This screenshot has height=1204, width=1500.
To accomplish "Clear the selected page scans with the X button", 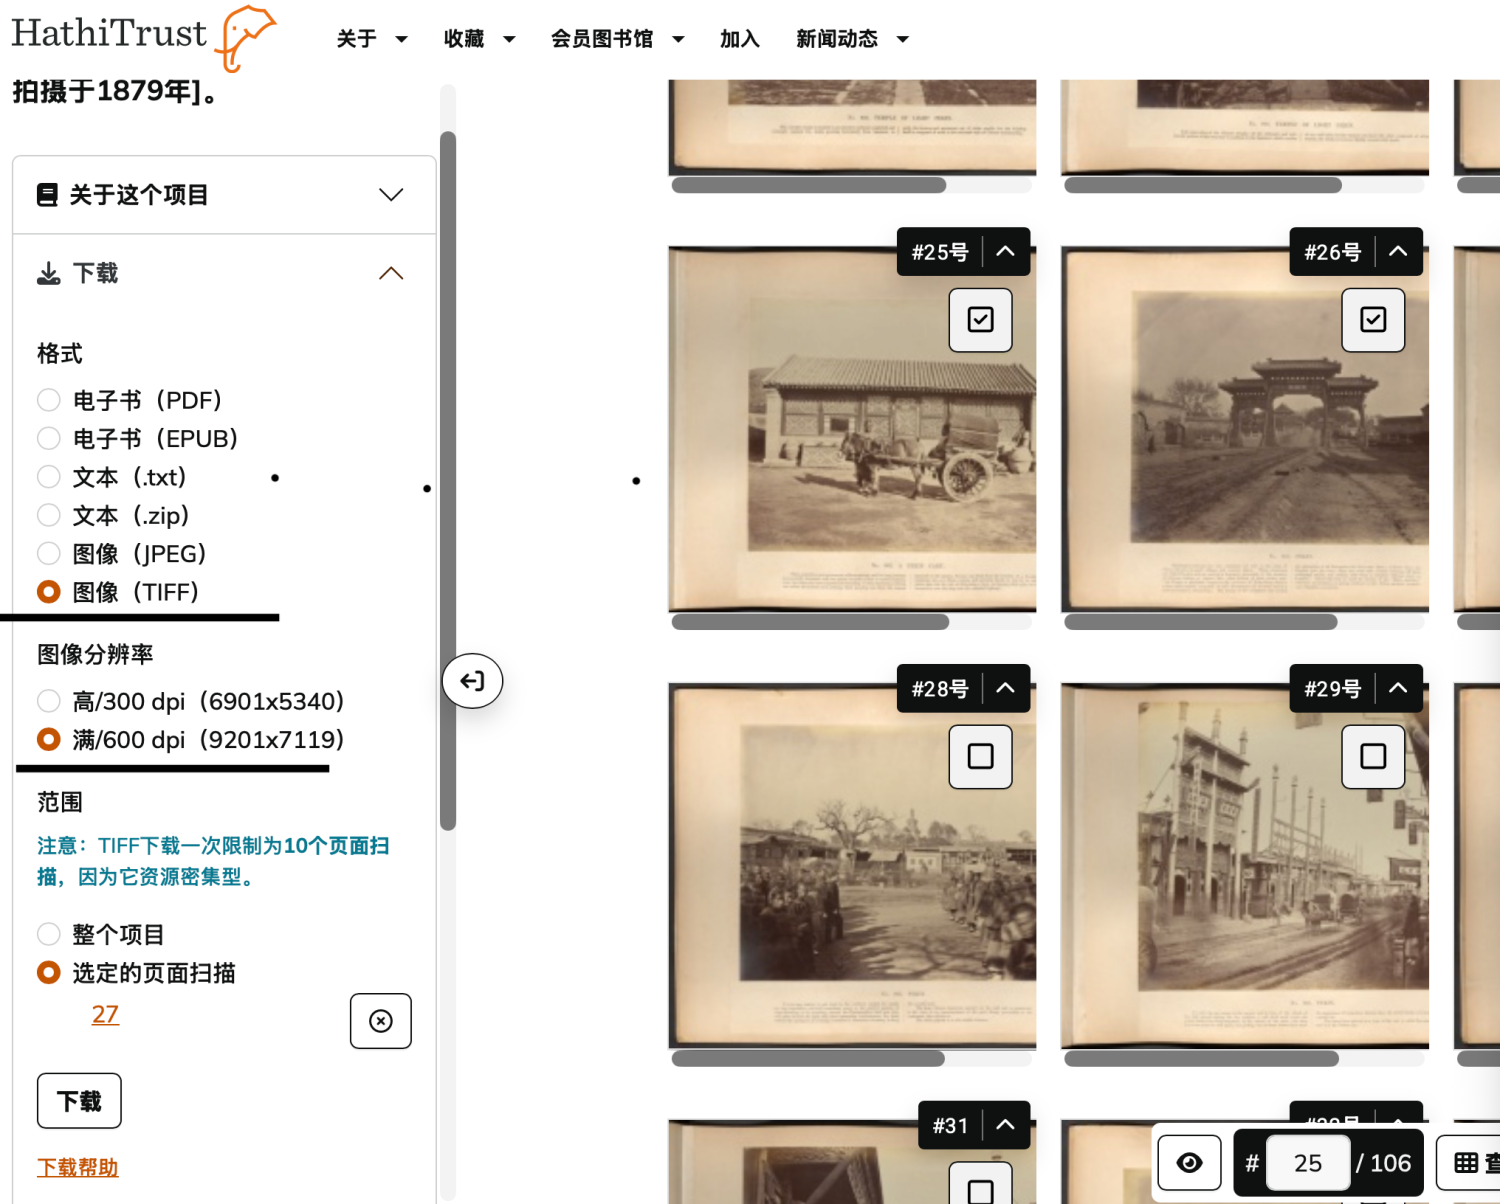I will click(380, 1021).
